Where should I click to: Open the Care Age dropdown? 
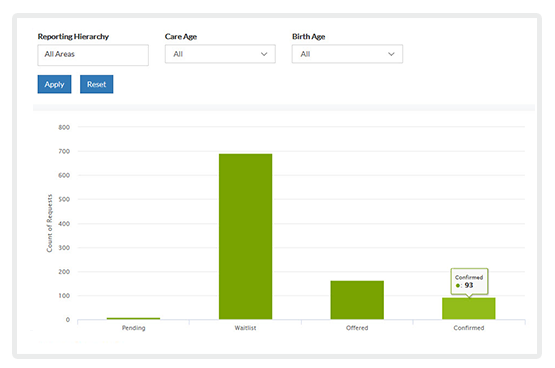[x=220, y=54]
